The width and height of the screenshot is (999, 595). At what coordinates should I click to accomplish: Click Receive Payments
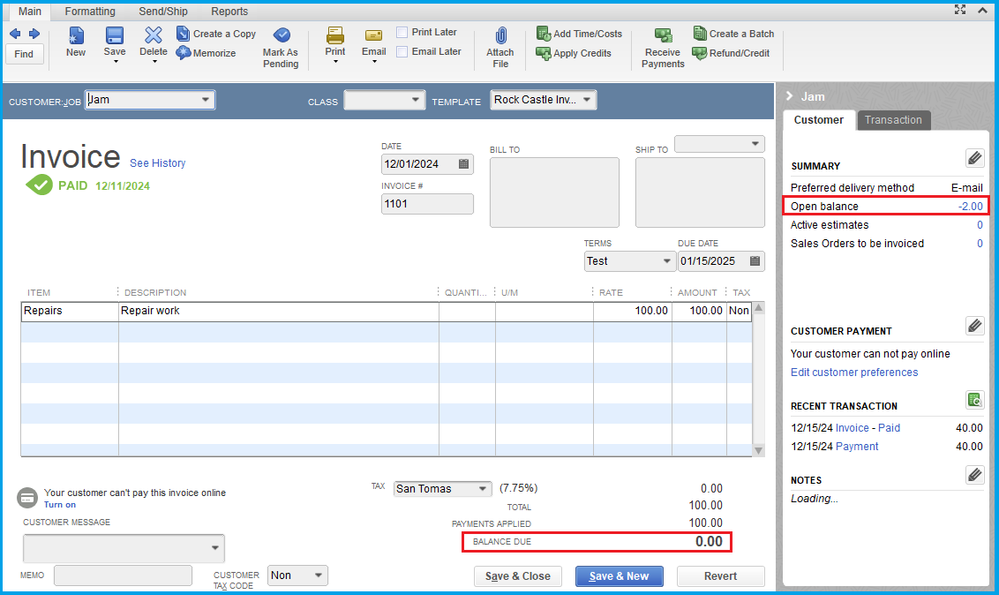[x=663, y=48]
